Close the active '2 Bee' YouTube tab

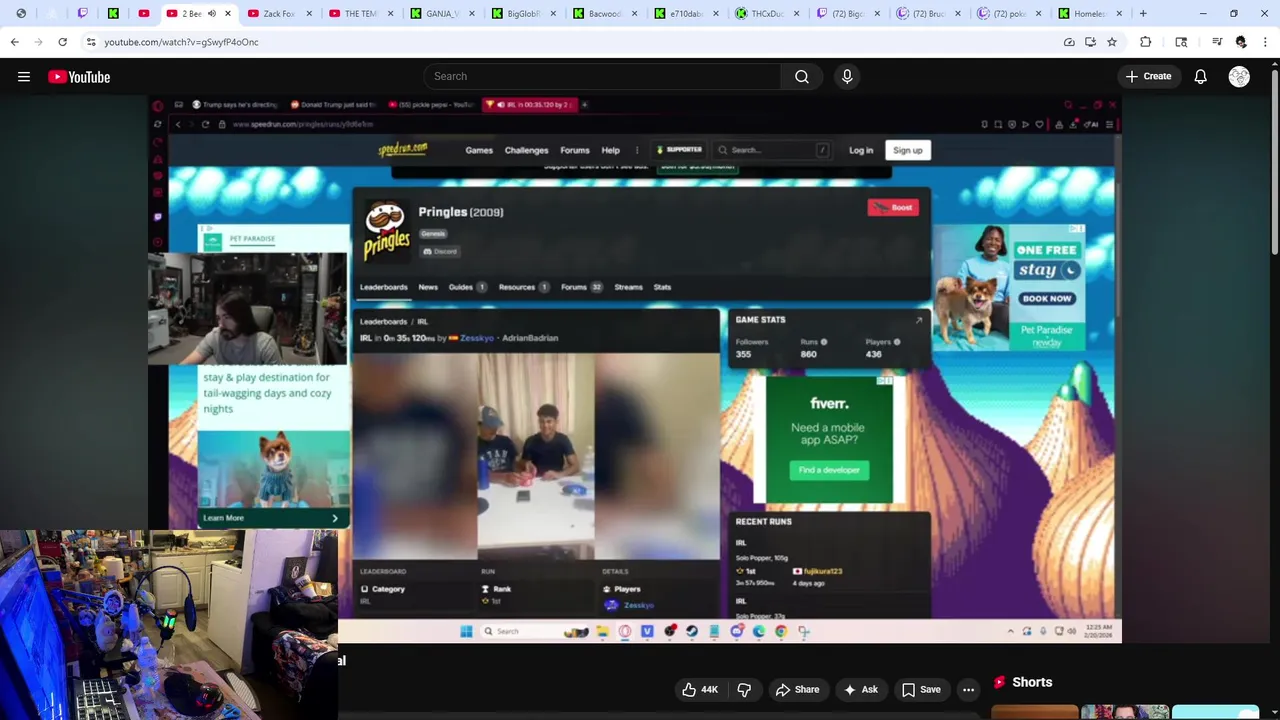pos(228,13)
